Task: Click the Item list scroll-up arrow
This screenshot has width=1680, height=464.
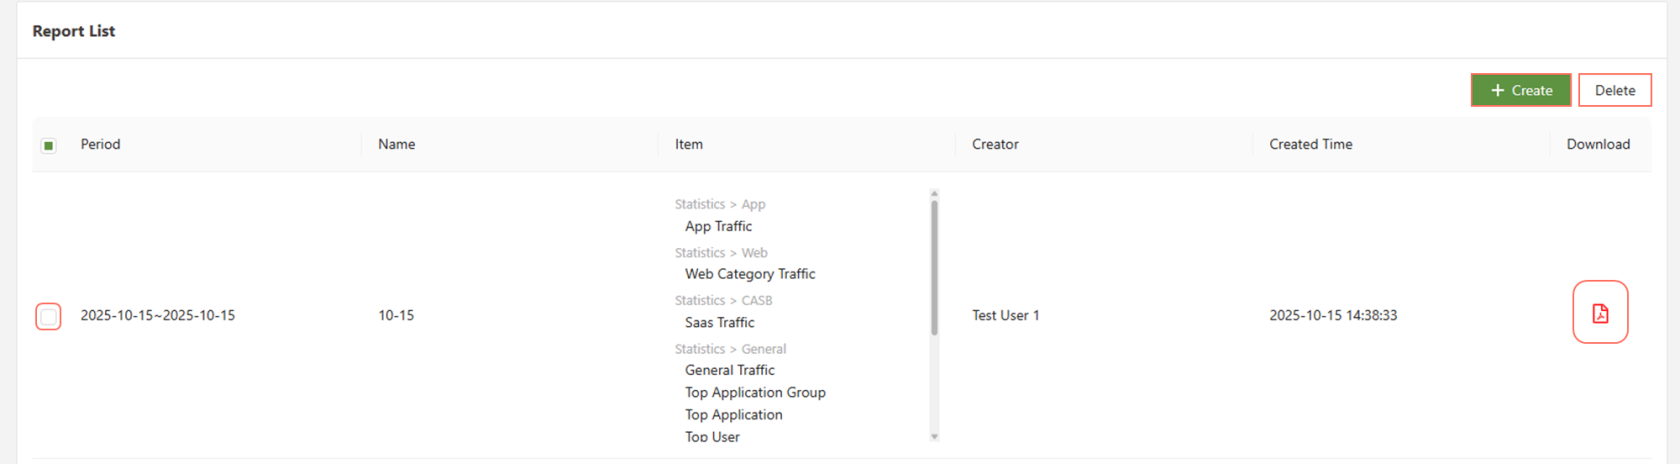Action: [x=934, y=194]
